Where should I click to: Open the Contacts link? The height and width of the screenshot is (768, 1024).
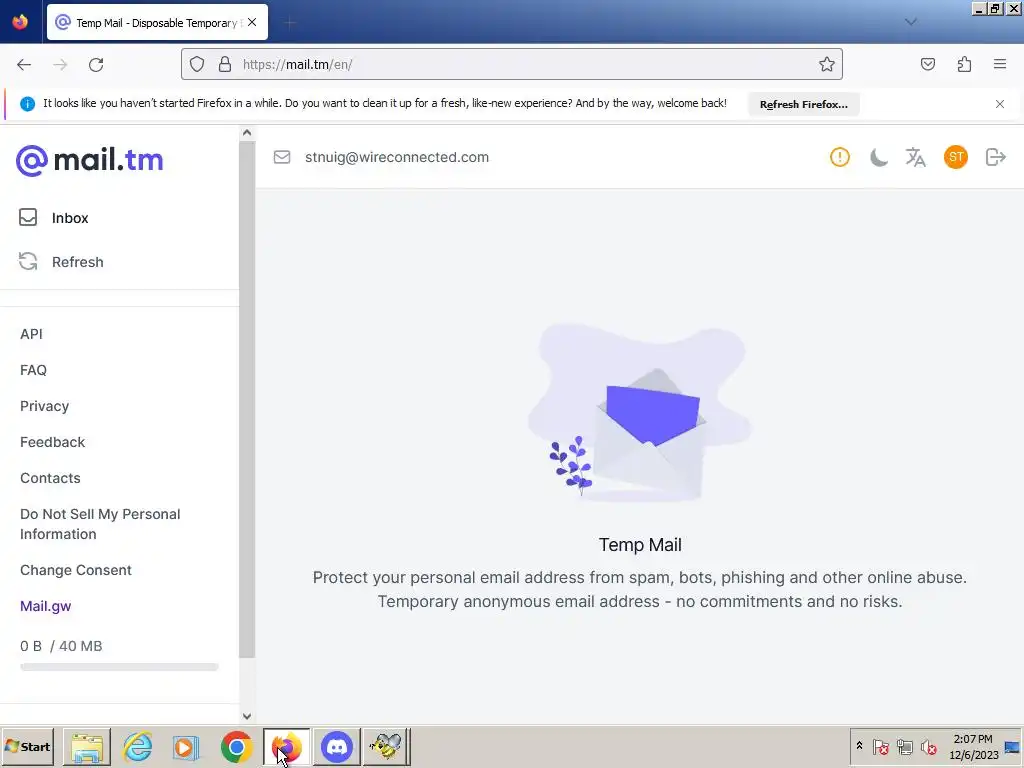coord(50,478)
